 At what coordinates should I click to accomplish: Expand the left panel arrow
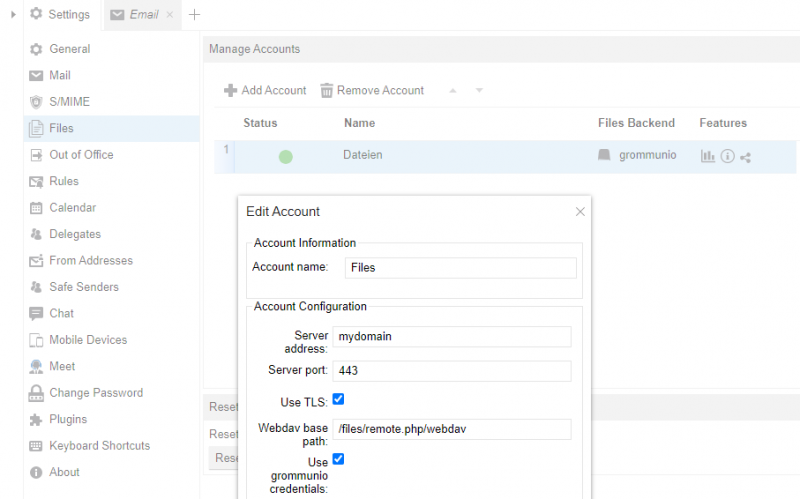13,14
